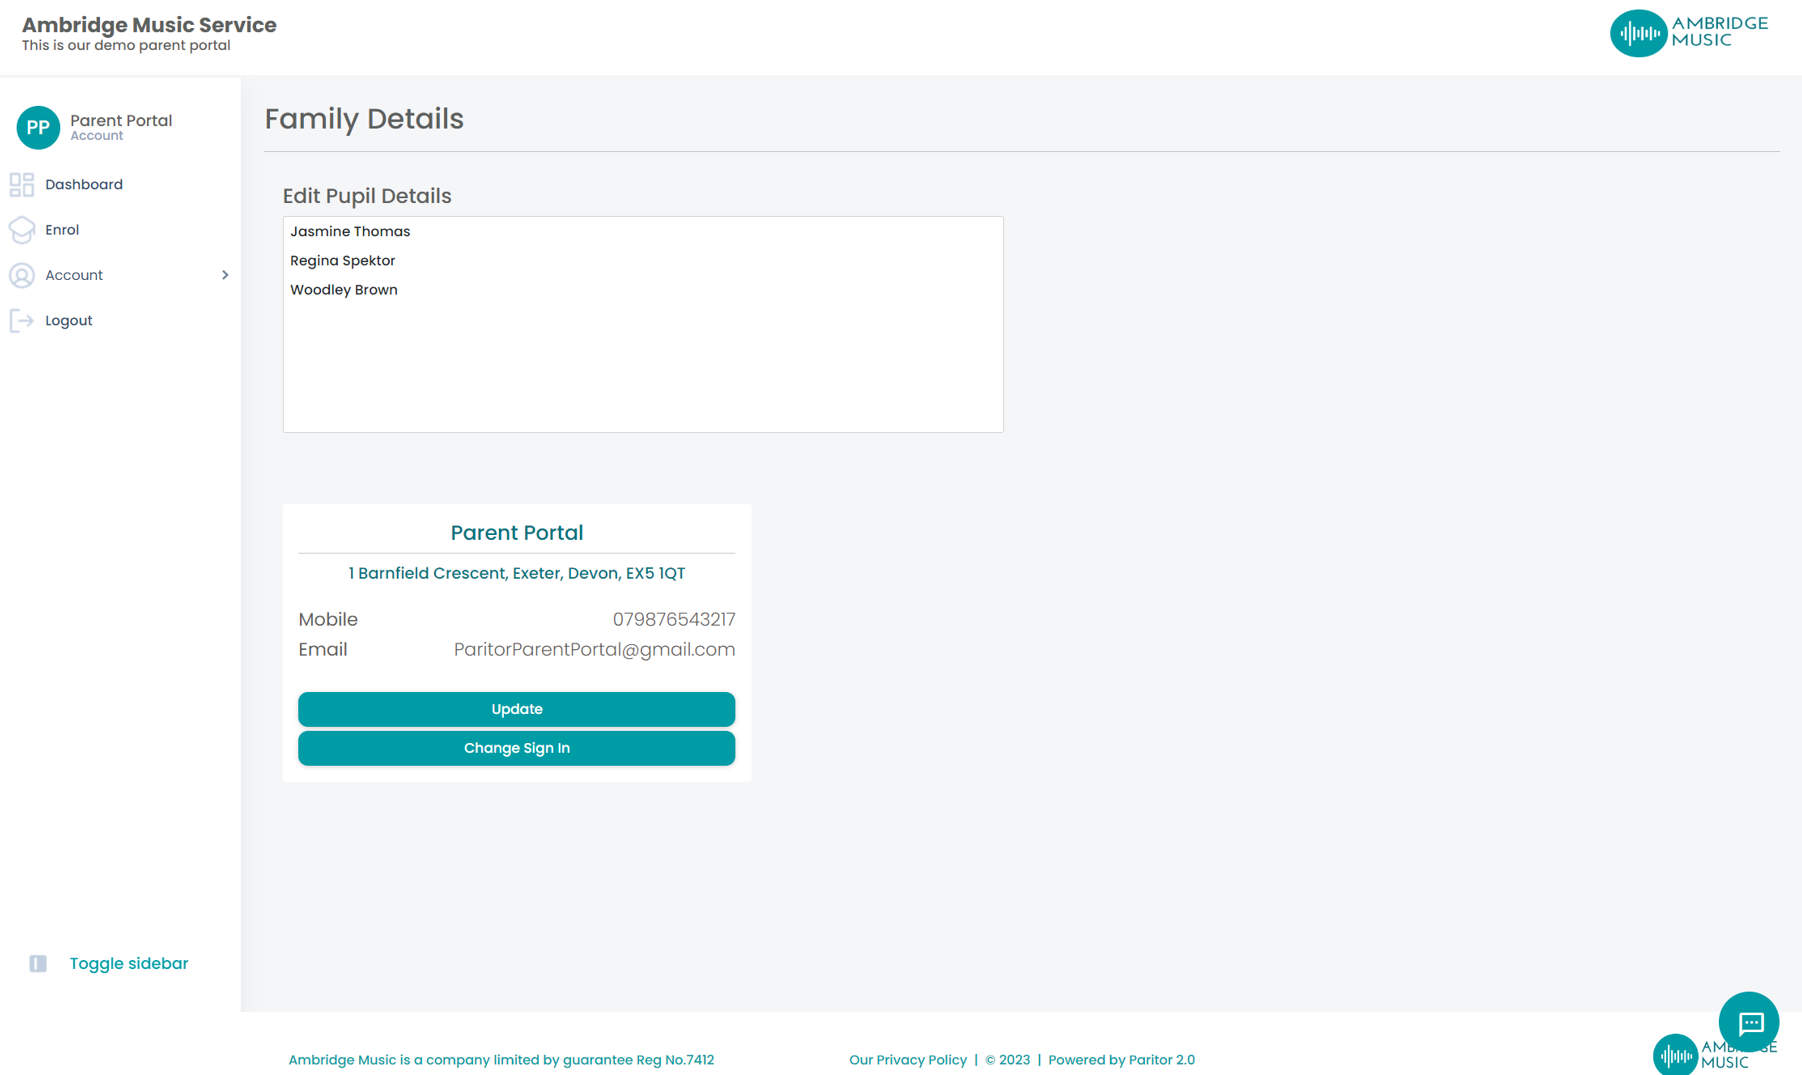Click the © 2023 footer text

(1007, 1060)
